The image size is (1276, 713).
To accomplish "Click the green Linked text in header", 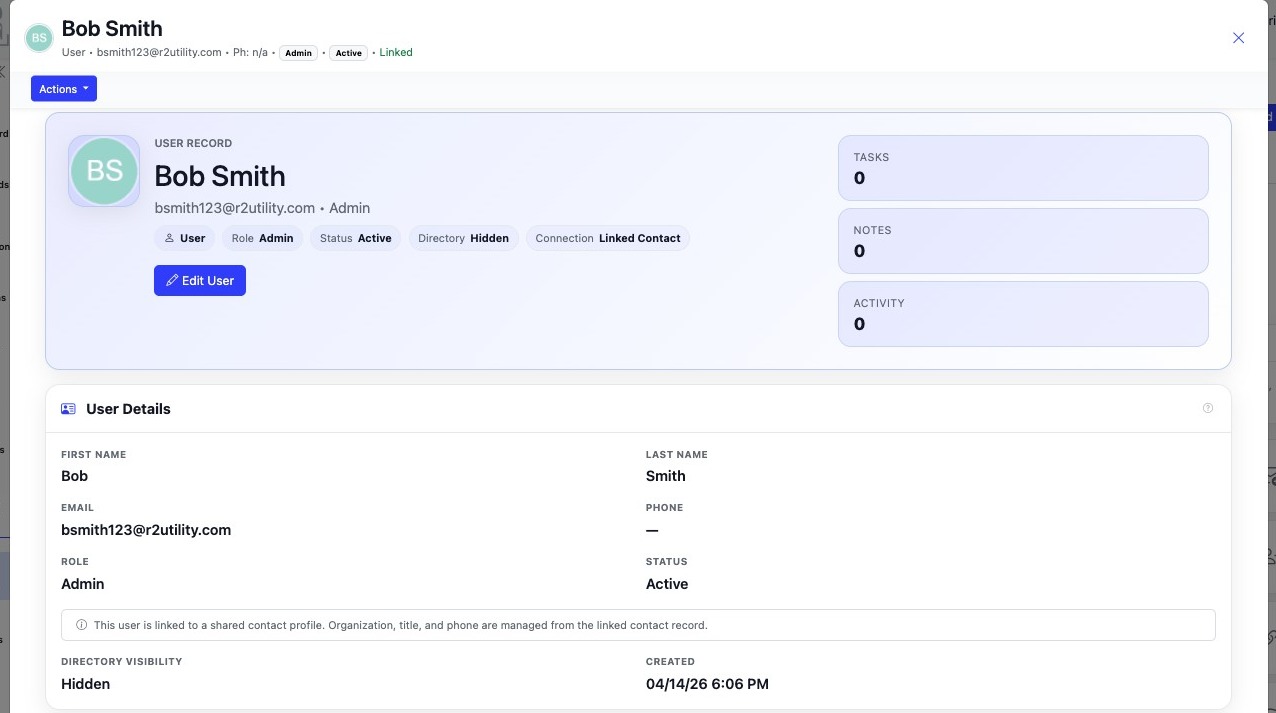I will (396, 52).
